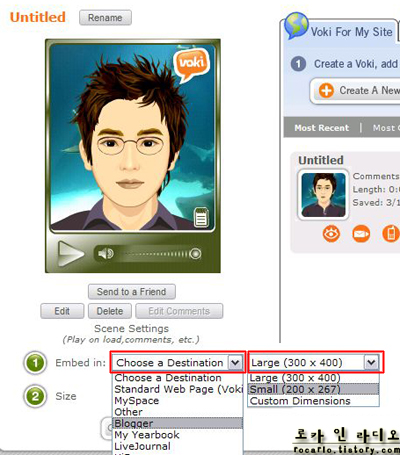Select Other from destination list
Screen dimensions: 400x455
click(178, 412)
